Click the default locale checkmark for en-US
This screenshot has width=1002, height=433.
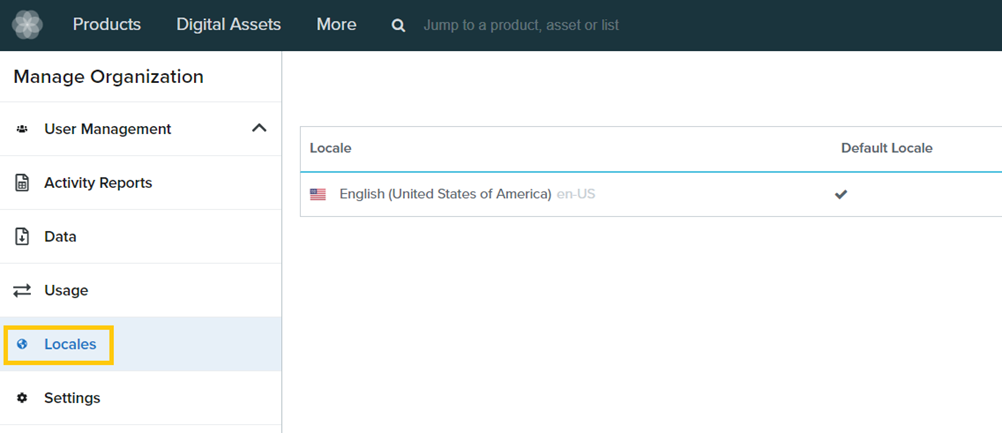[841, 194]
